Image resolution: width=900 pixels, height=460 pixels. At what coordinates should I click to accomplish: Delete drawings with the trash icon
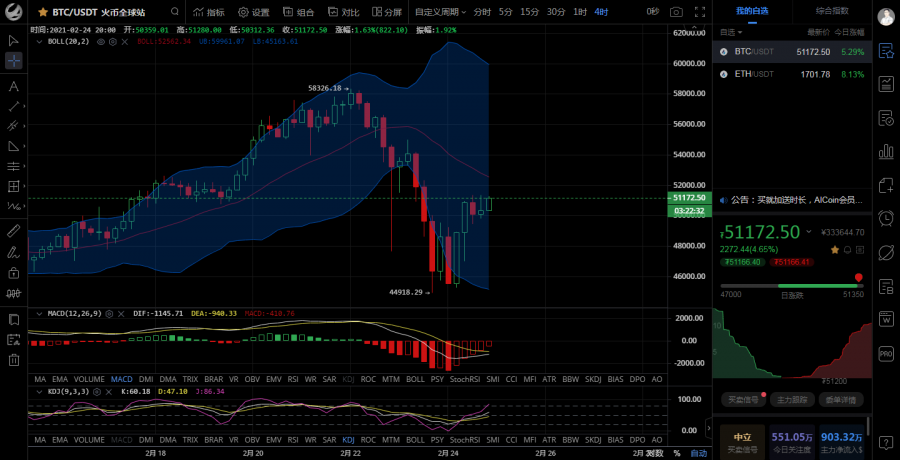[x=14, y=360]
